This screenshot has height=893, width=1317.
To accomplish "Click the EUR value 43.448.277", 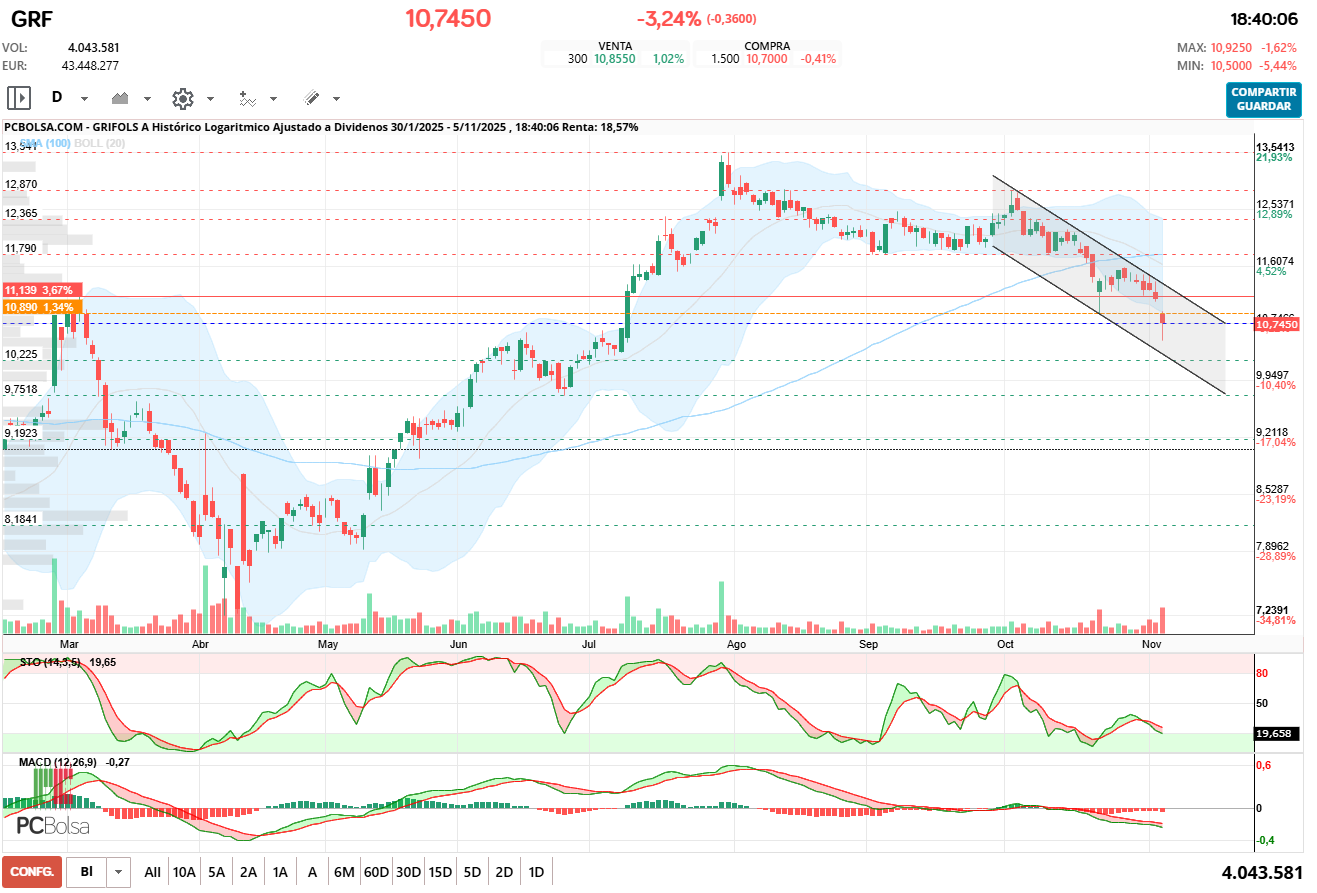I will point(90,65).
